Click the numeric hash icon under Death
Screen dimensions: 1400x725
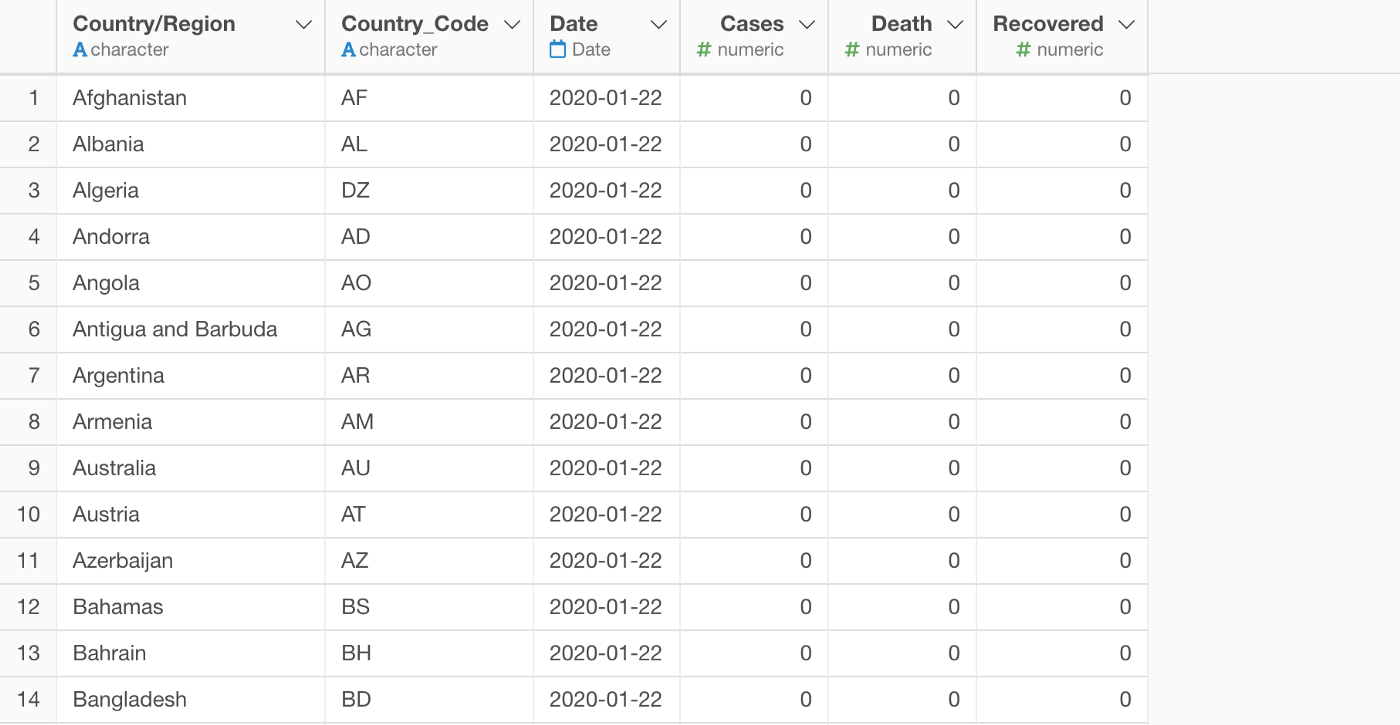point(852,50)
